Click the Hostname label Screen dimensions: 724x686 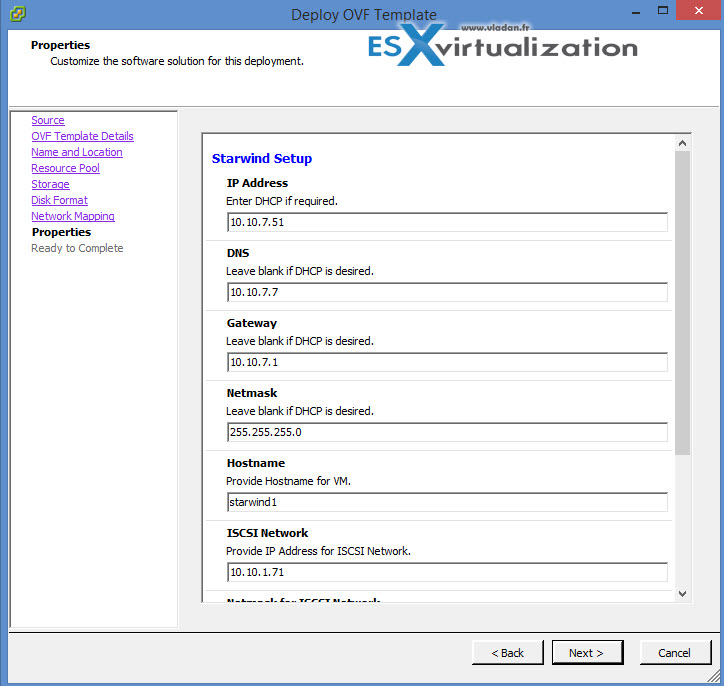pyautogui.click(x=256, y=463)
